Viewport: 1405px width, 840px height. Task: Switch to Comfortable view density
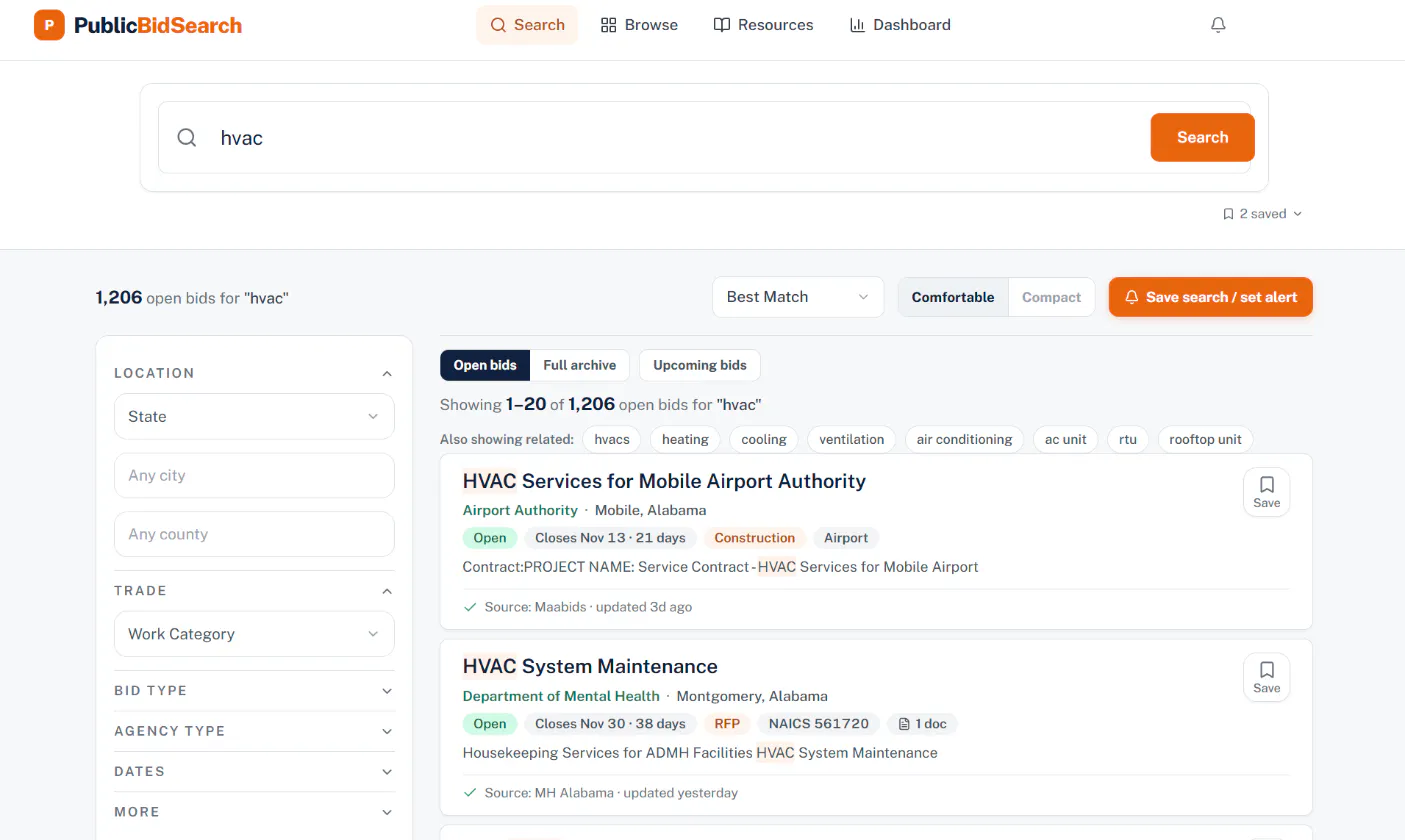point(953,297)
